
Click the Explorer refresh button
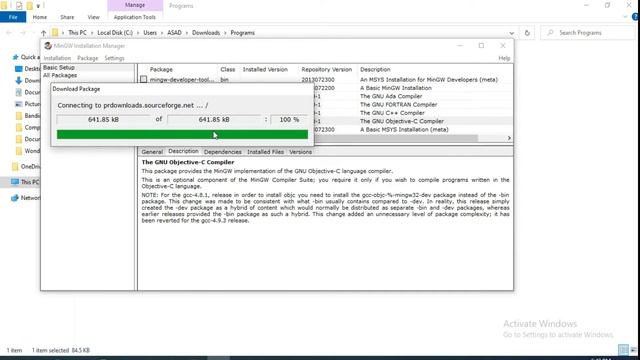527,33
